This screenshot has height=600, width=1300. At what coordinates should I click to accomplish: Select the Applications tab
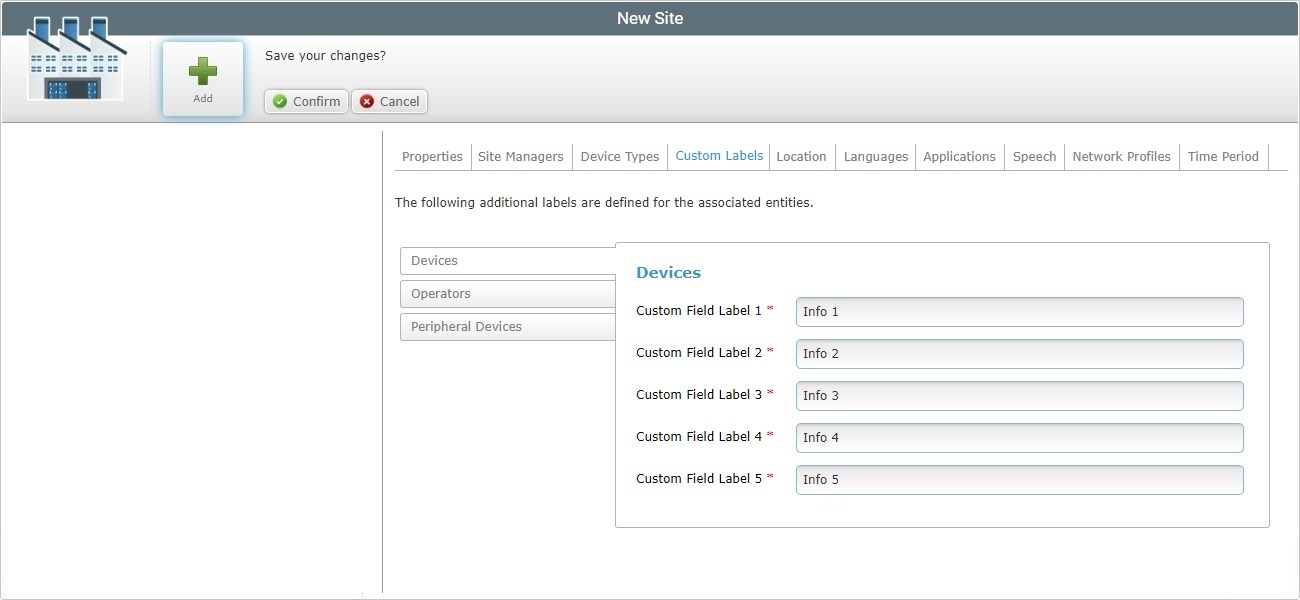pyautogui.click(x=959, y=156)
